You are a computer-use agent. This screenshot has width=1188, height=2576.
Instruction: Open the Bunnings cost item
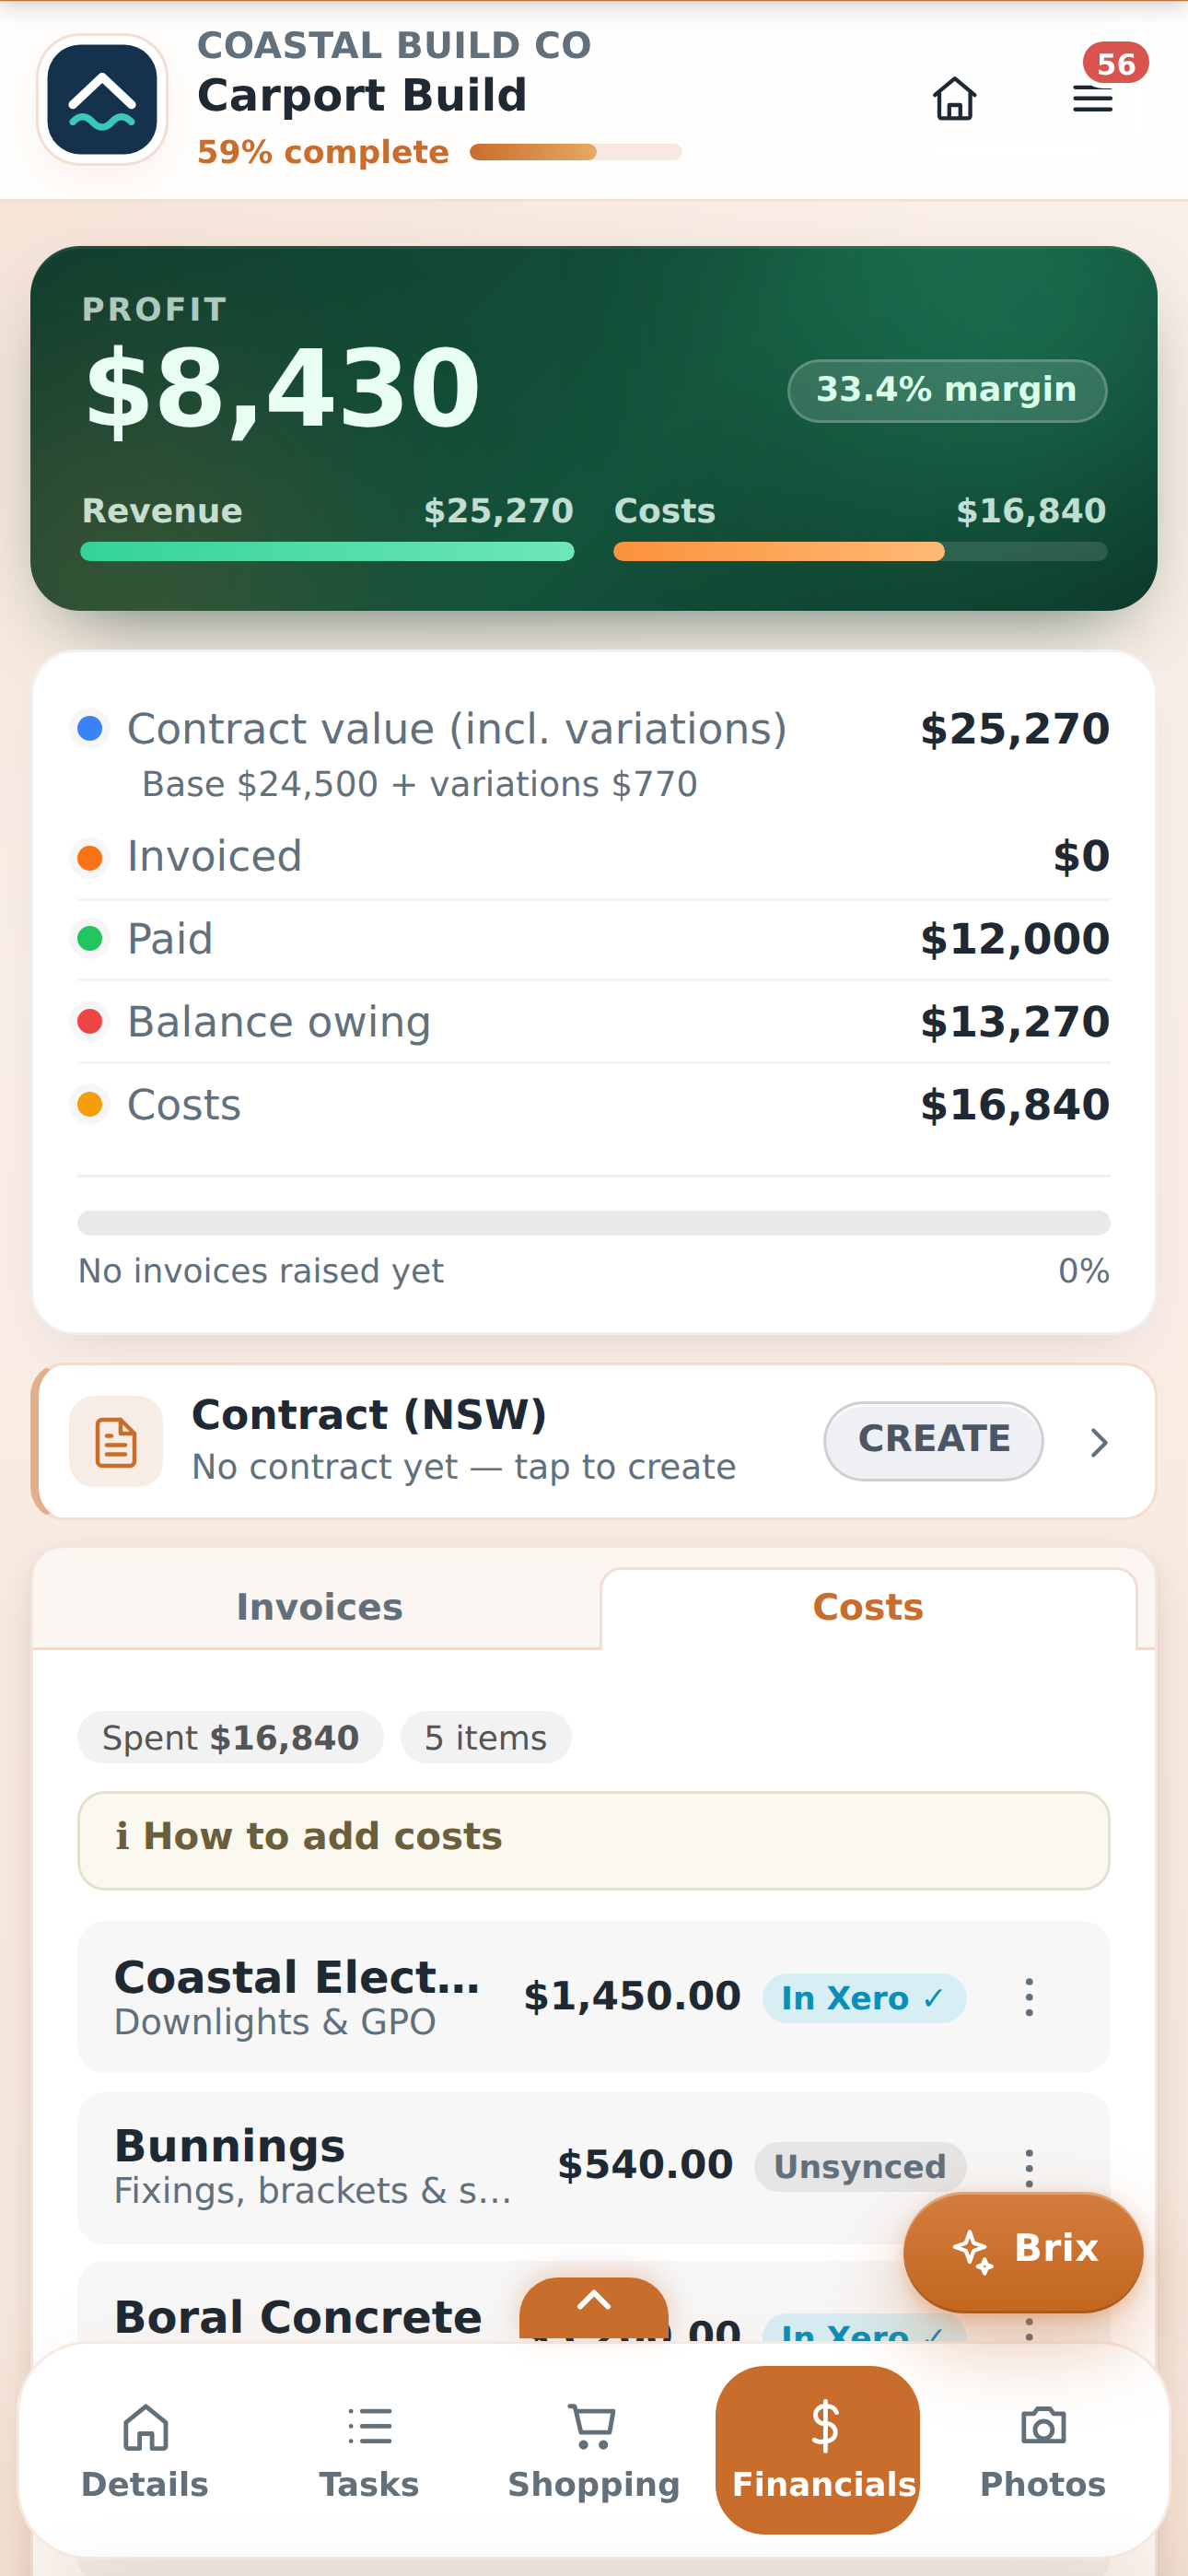pyautogui.click(x=594, y=2167)
